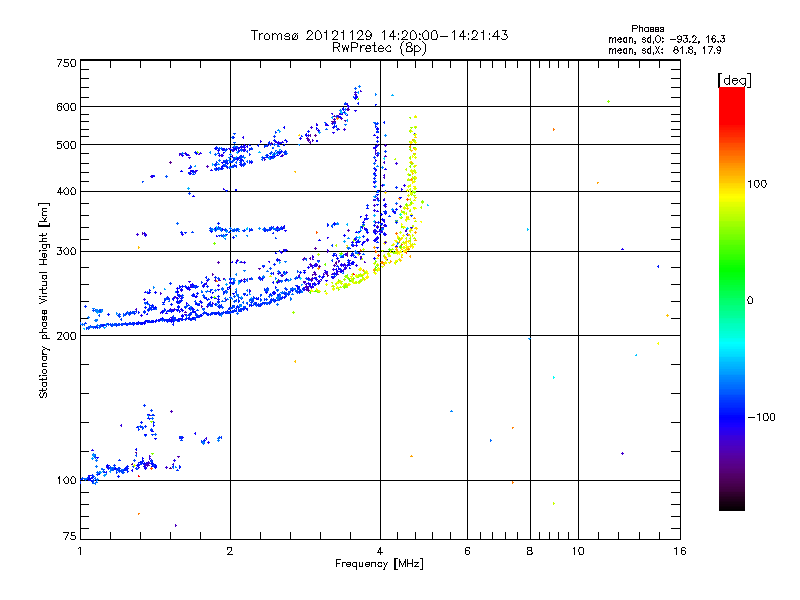Click the x-axis tick label '1'
Screen dimensions: 800x600
(x=80, y=551)
